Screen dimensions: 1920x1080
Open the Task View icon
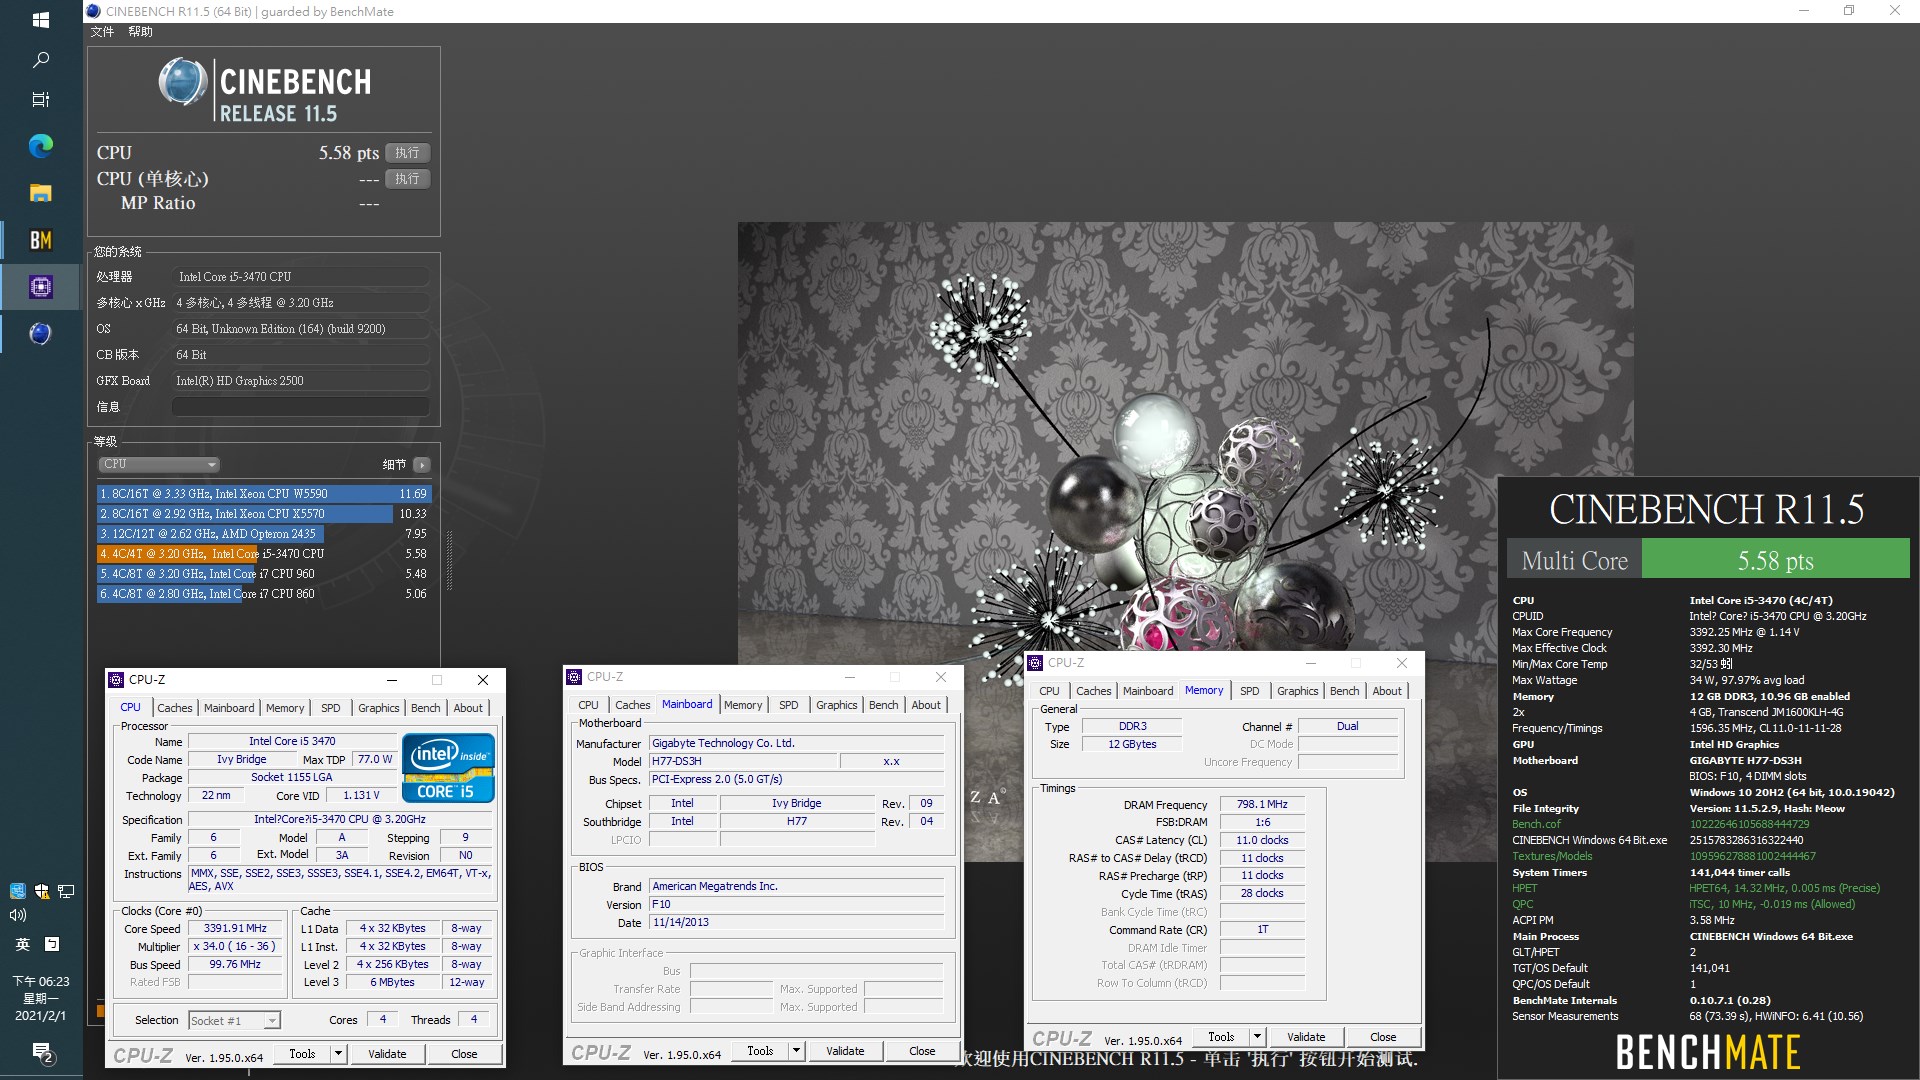coord(41,99)
